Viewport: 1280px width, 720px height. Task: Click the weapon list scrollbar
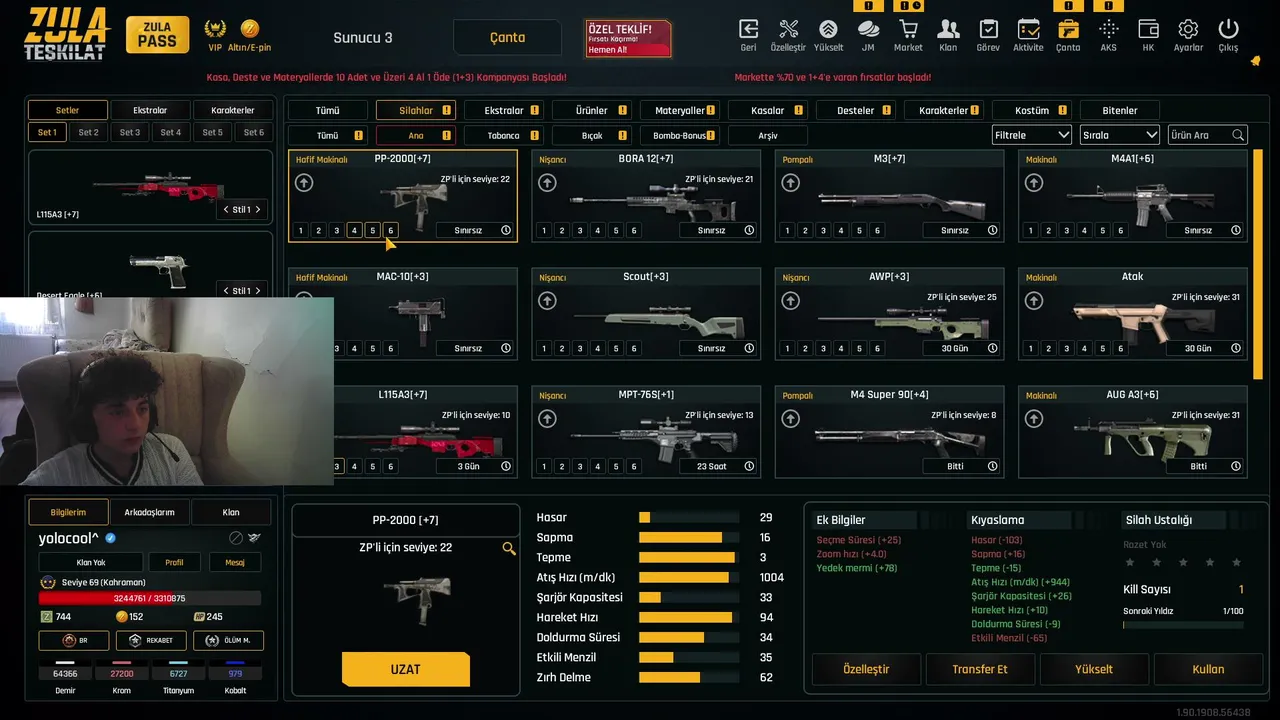pyautogui.click(x=1259, y=265)
